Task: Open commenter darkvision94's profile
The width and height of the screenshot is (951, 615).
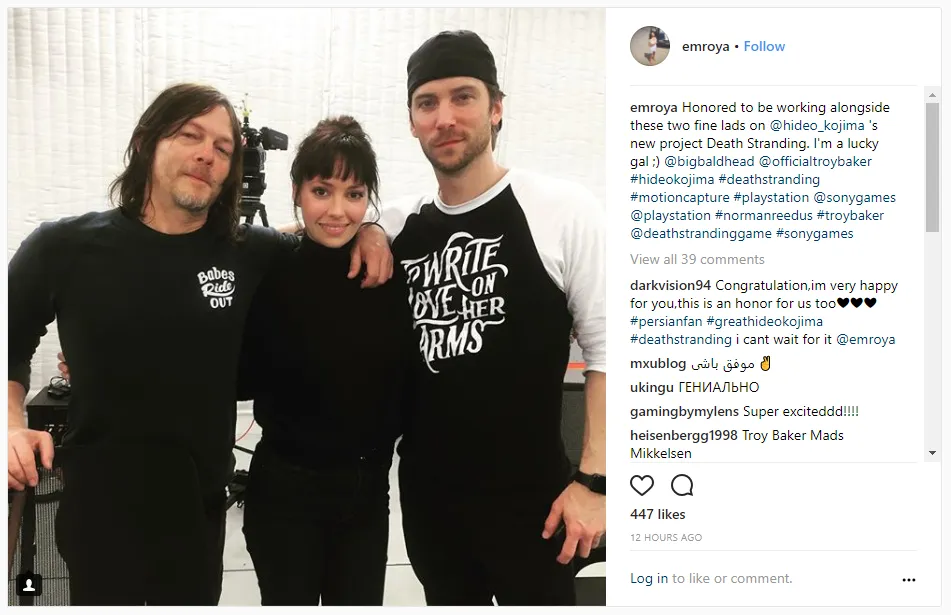Action: tap(670, 285)
